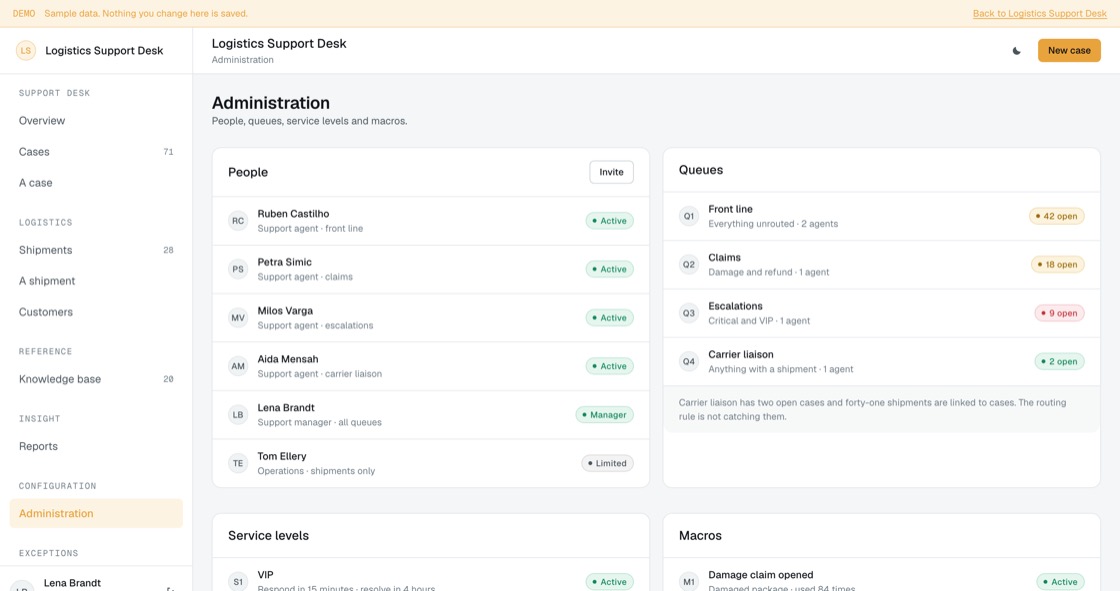Click the New case button
Image resolution: width=1120 pixels, height=591 pixels.
pos(1069,51)
